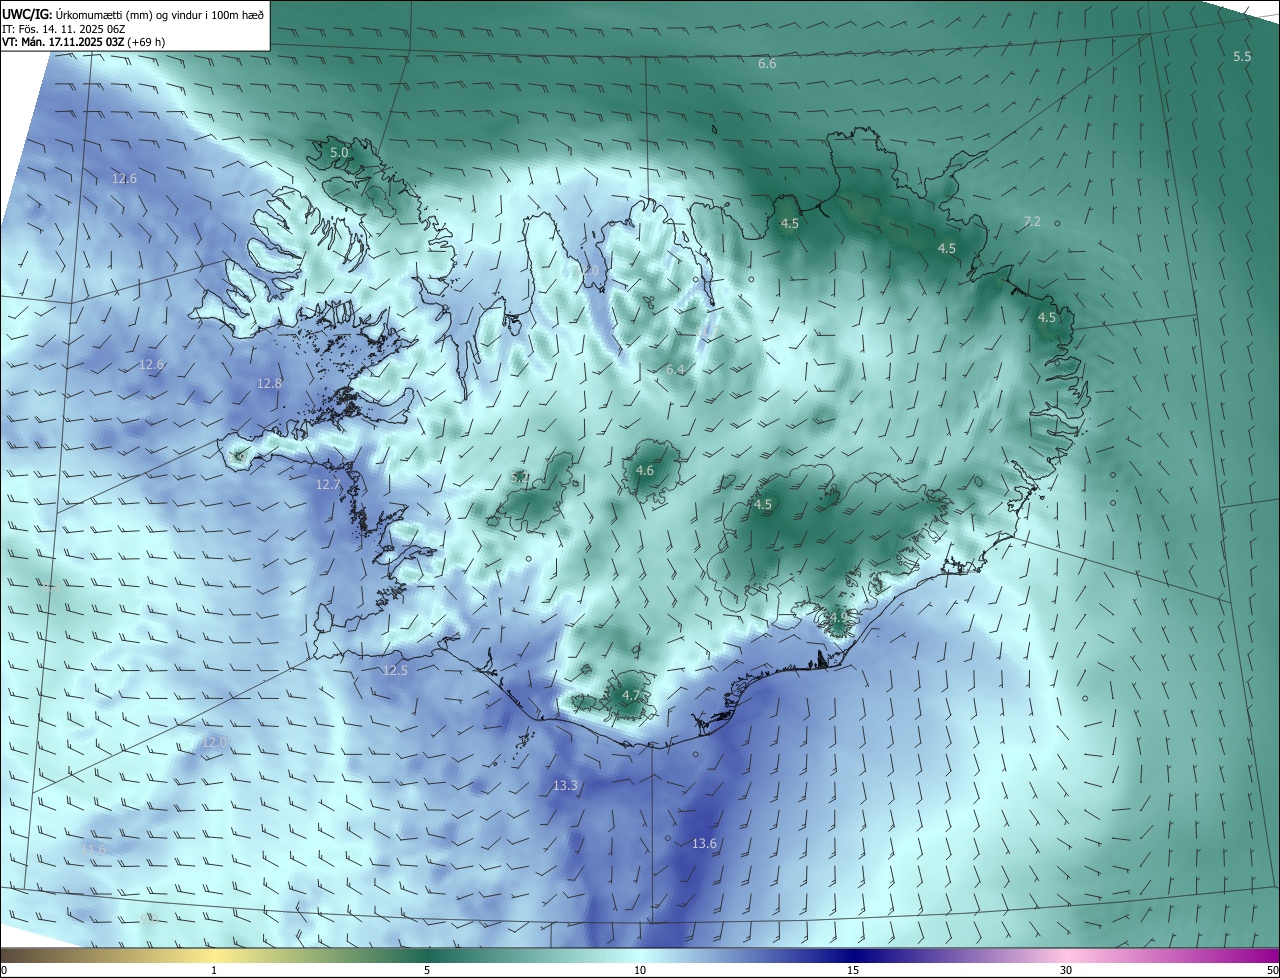Click the green color at scale value 5
1280x978 pixels.
coord(427,955)
